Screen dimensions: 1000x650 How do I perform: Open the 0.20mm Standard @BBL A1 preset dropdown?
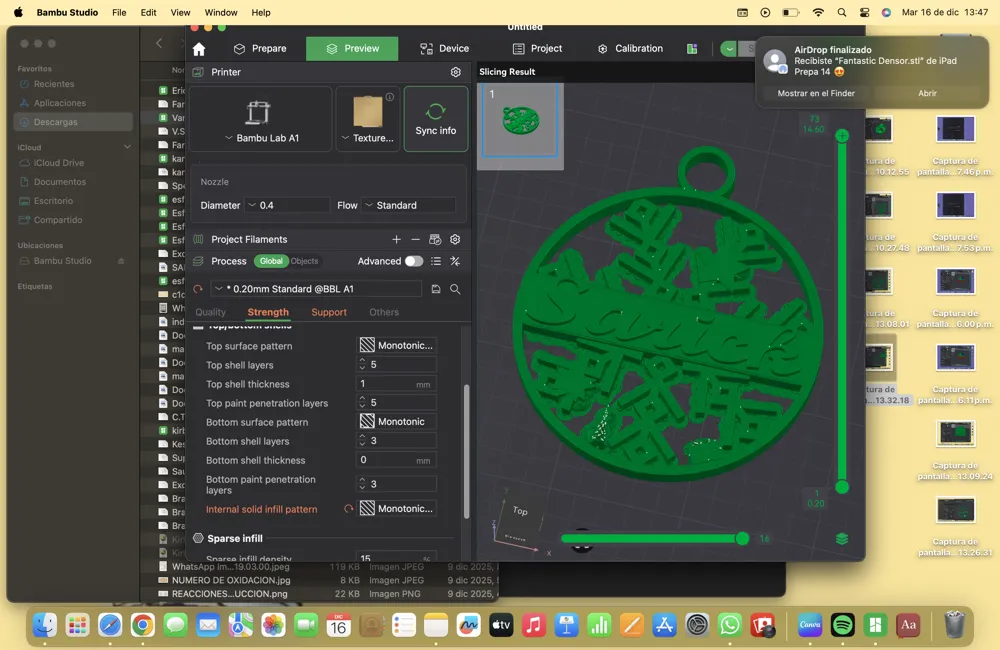coord(316,289)
